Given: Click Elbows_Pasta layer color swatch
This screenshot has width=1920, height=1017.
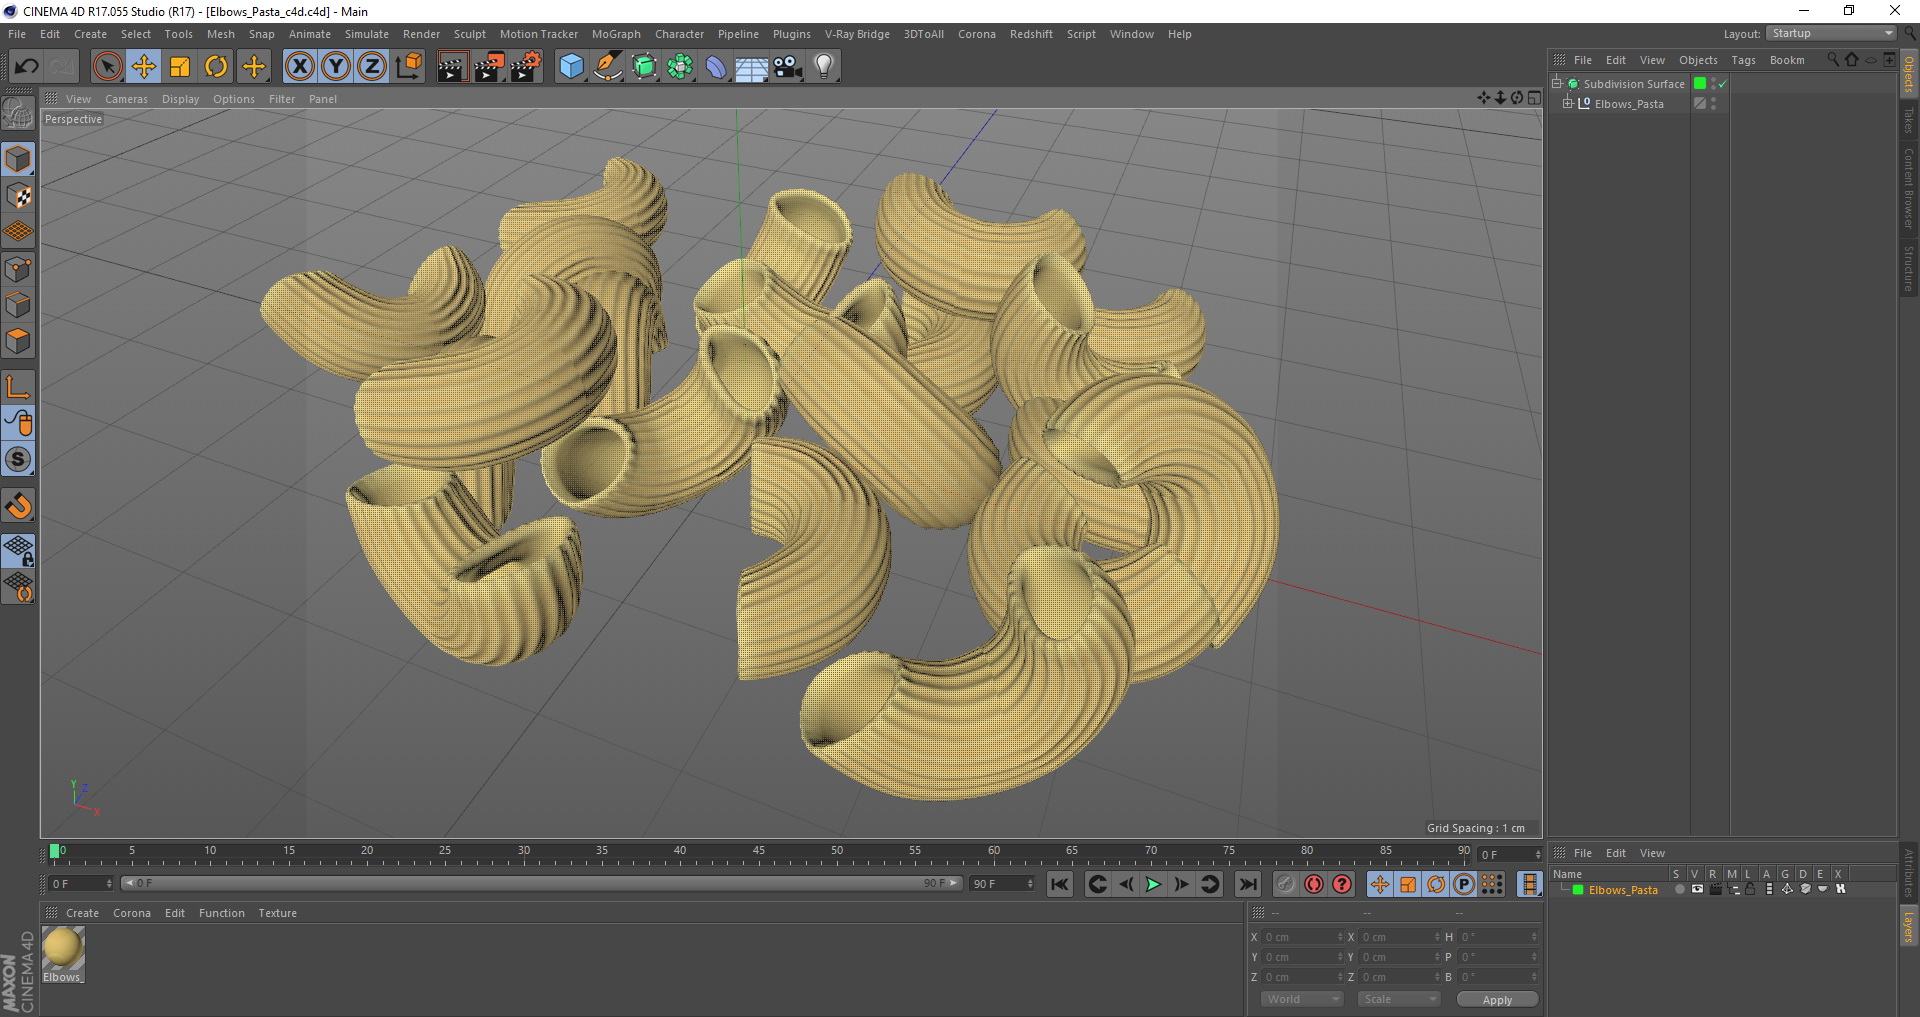Looking at the screenshot, I should (x=1578, y=890).
